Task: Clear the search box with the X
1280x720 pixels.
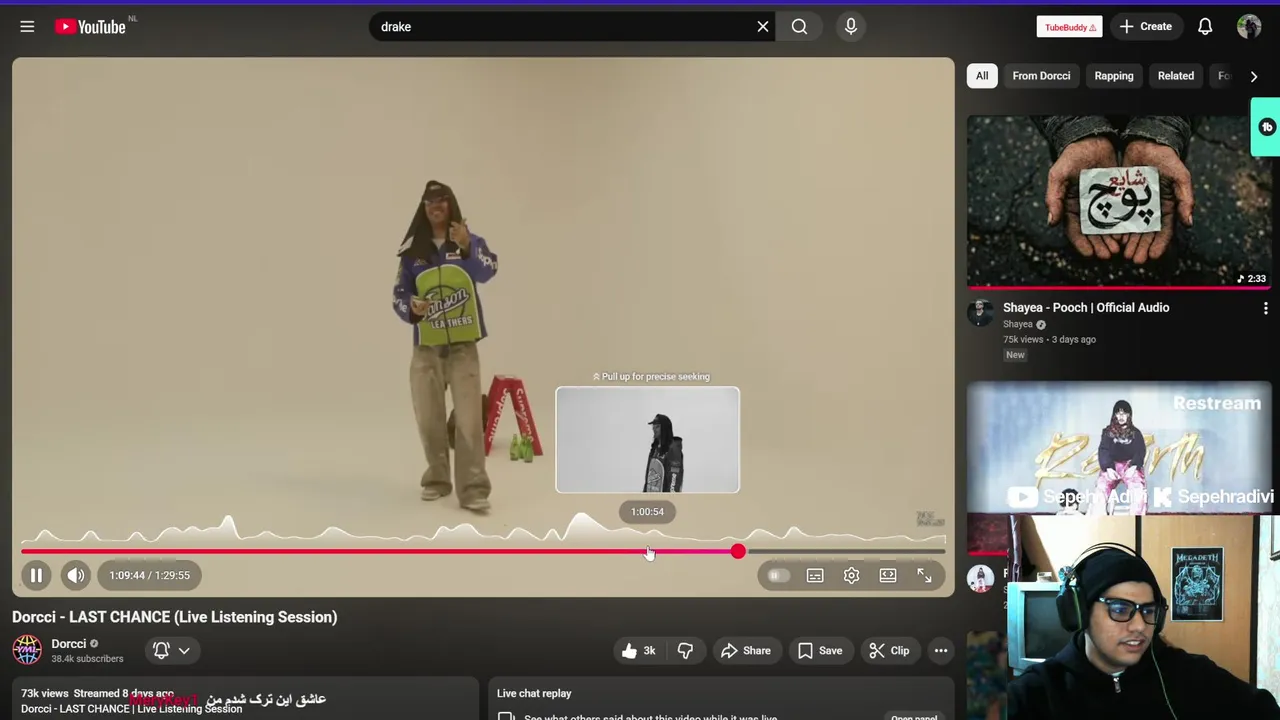Action: (763, 27)
